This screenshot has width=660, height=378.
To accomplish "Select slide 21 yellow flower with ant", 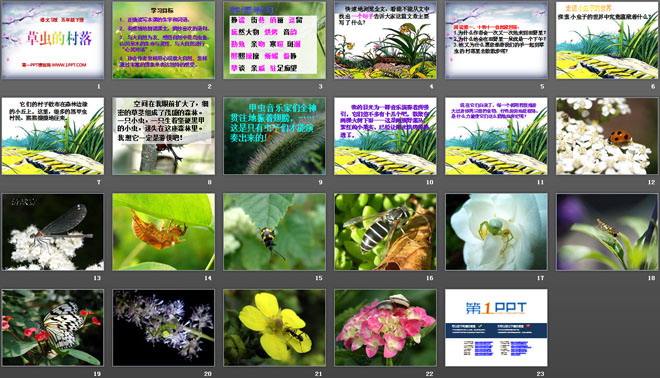I will click(274, 327).
